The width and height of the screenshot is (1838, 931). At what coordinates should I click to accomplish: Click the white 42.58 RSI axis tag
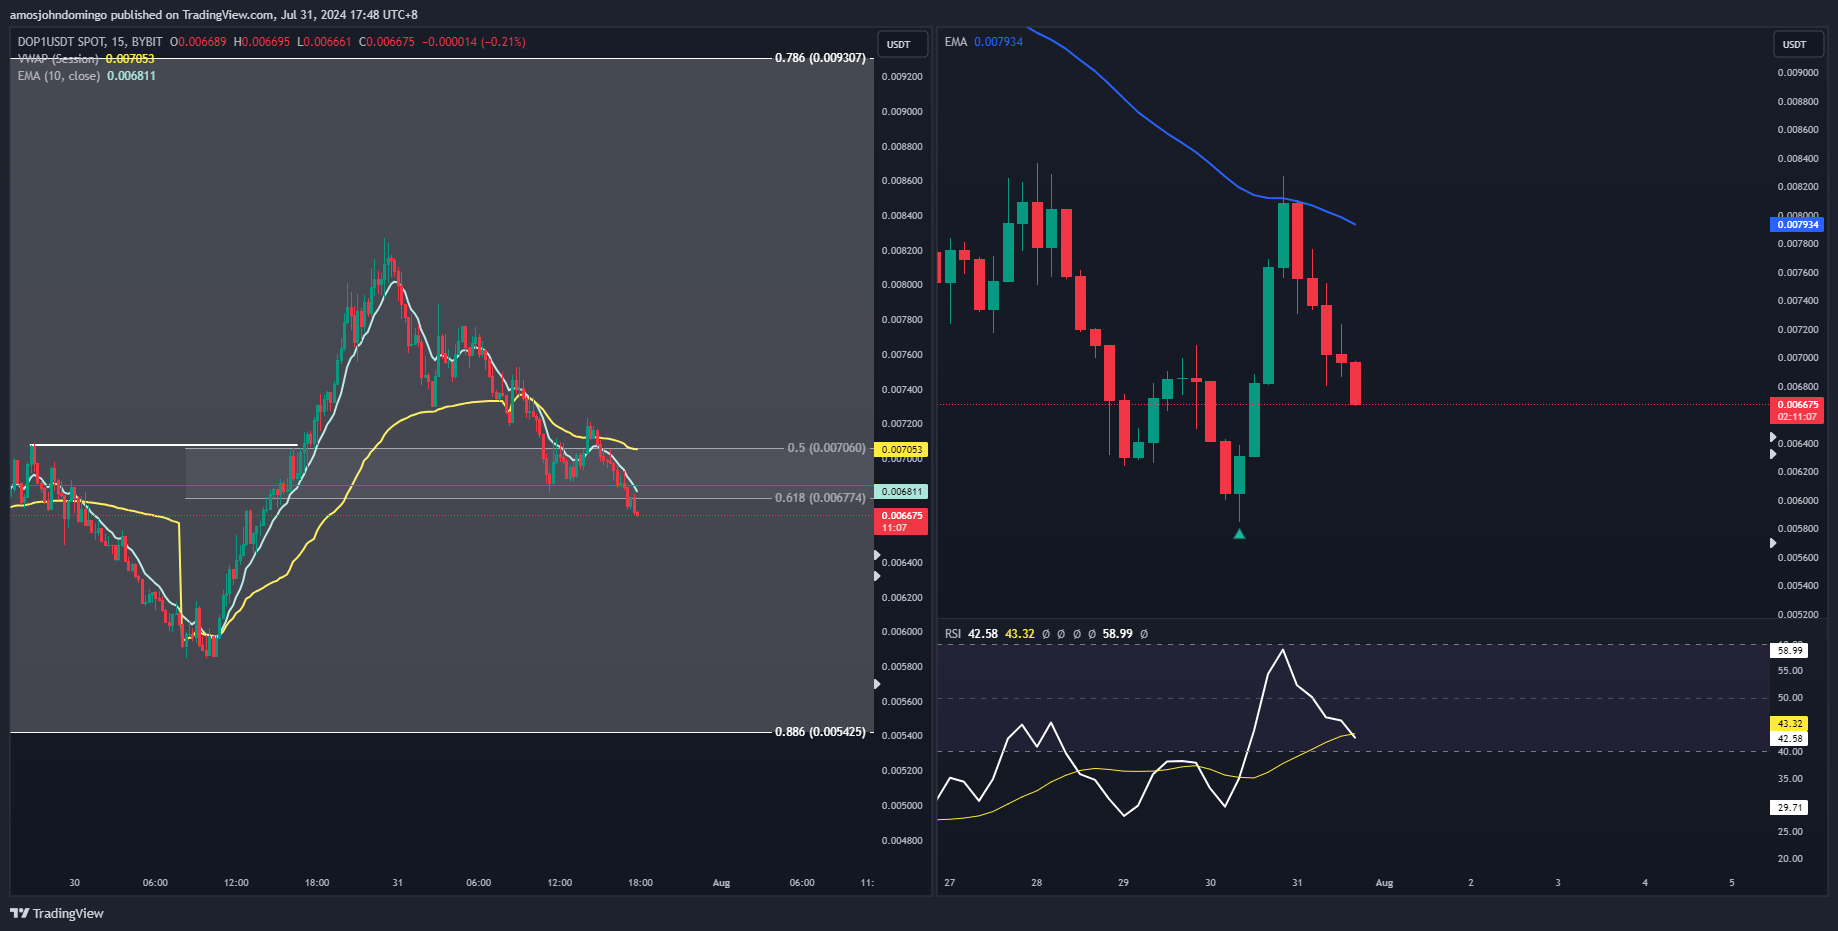click(x=1789, y=739)
